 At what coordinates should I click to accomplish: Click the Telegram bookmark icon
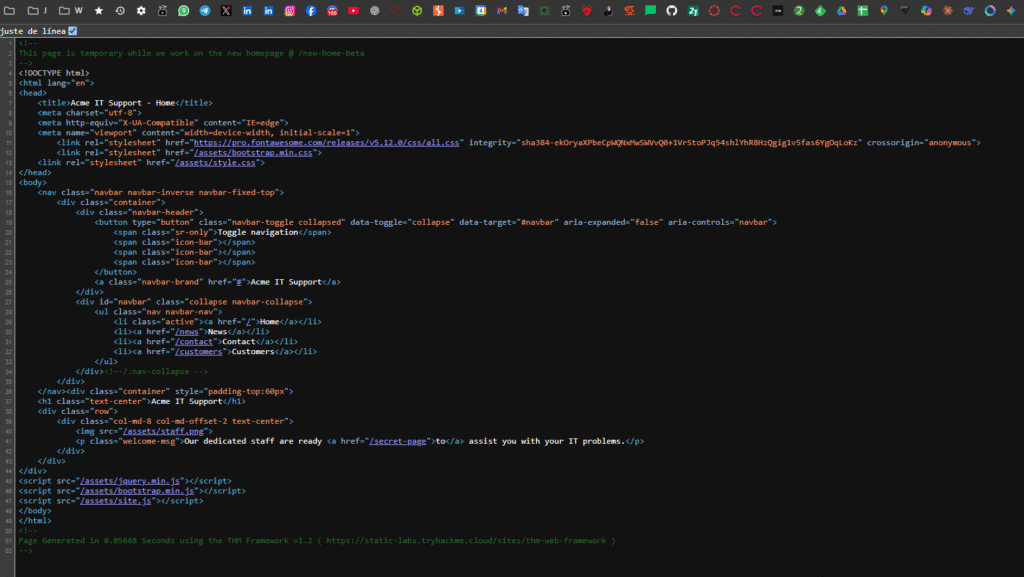coord(205,11)
